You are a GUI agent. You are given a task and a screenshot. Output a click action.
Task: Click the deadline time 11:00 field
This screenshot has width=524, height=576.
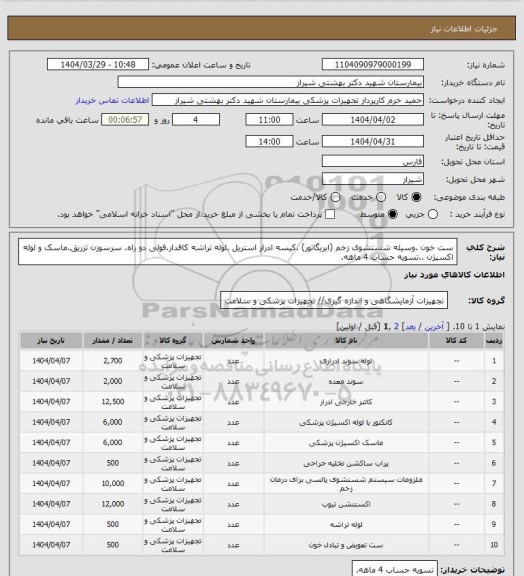pyautogui.click(x=269, y=120)
